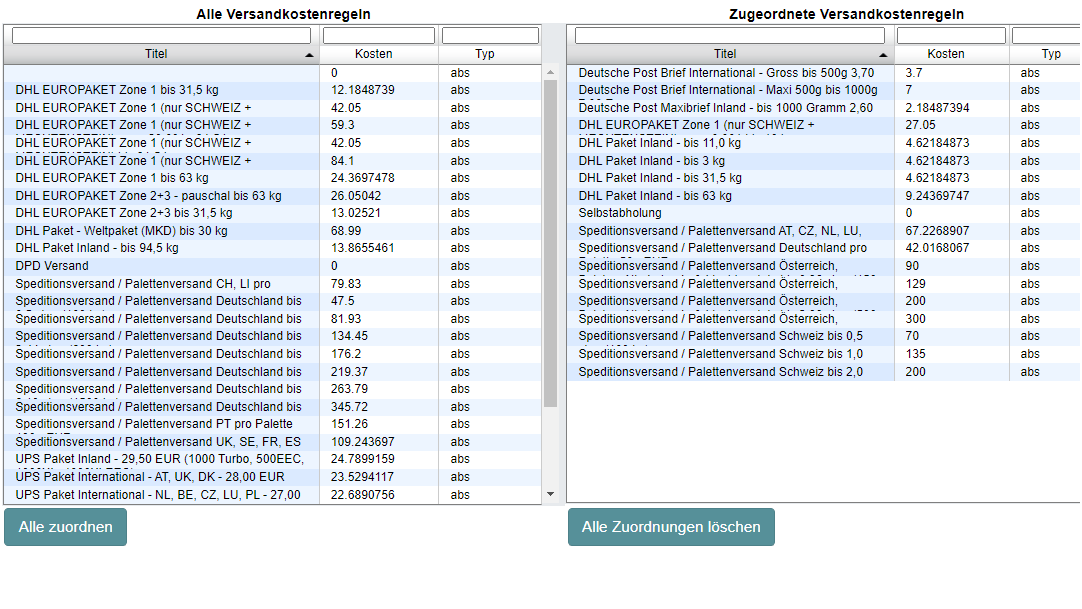This screenshot has width=1082, height=609.
Task: Click the Alle zuordnen button
Action: coord(66,527)
